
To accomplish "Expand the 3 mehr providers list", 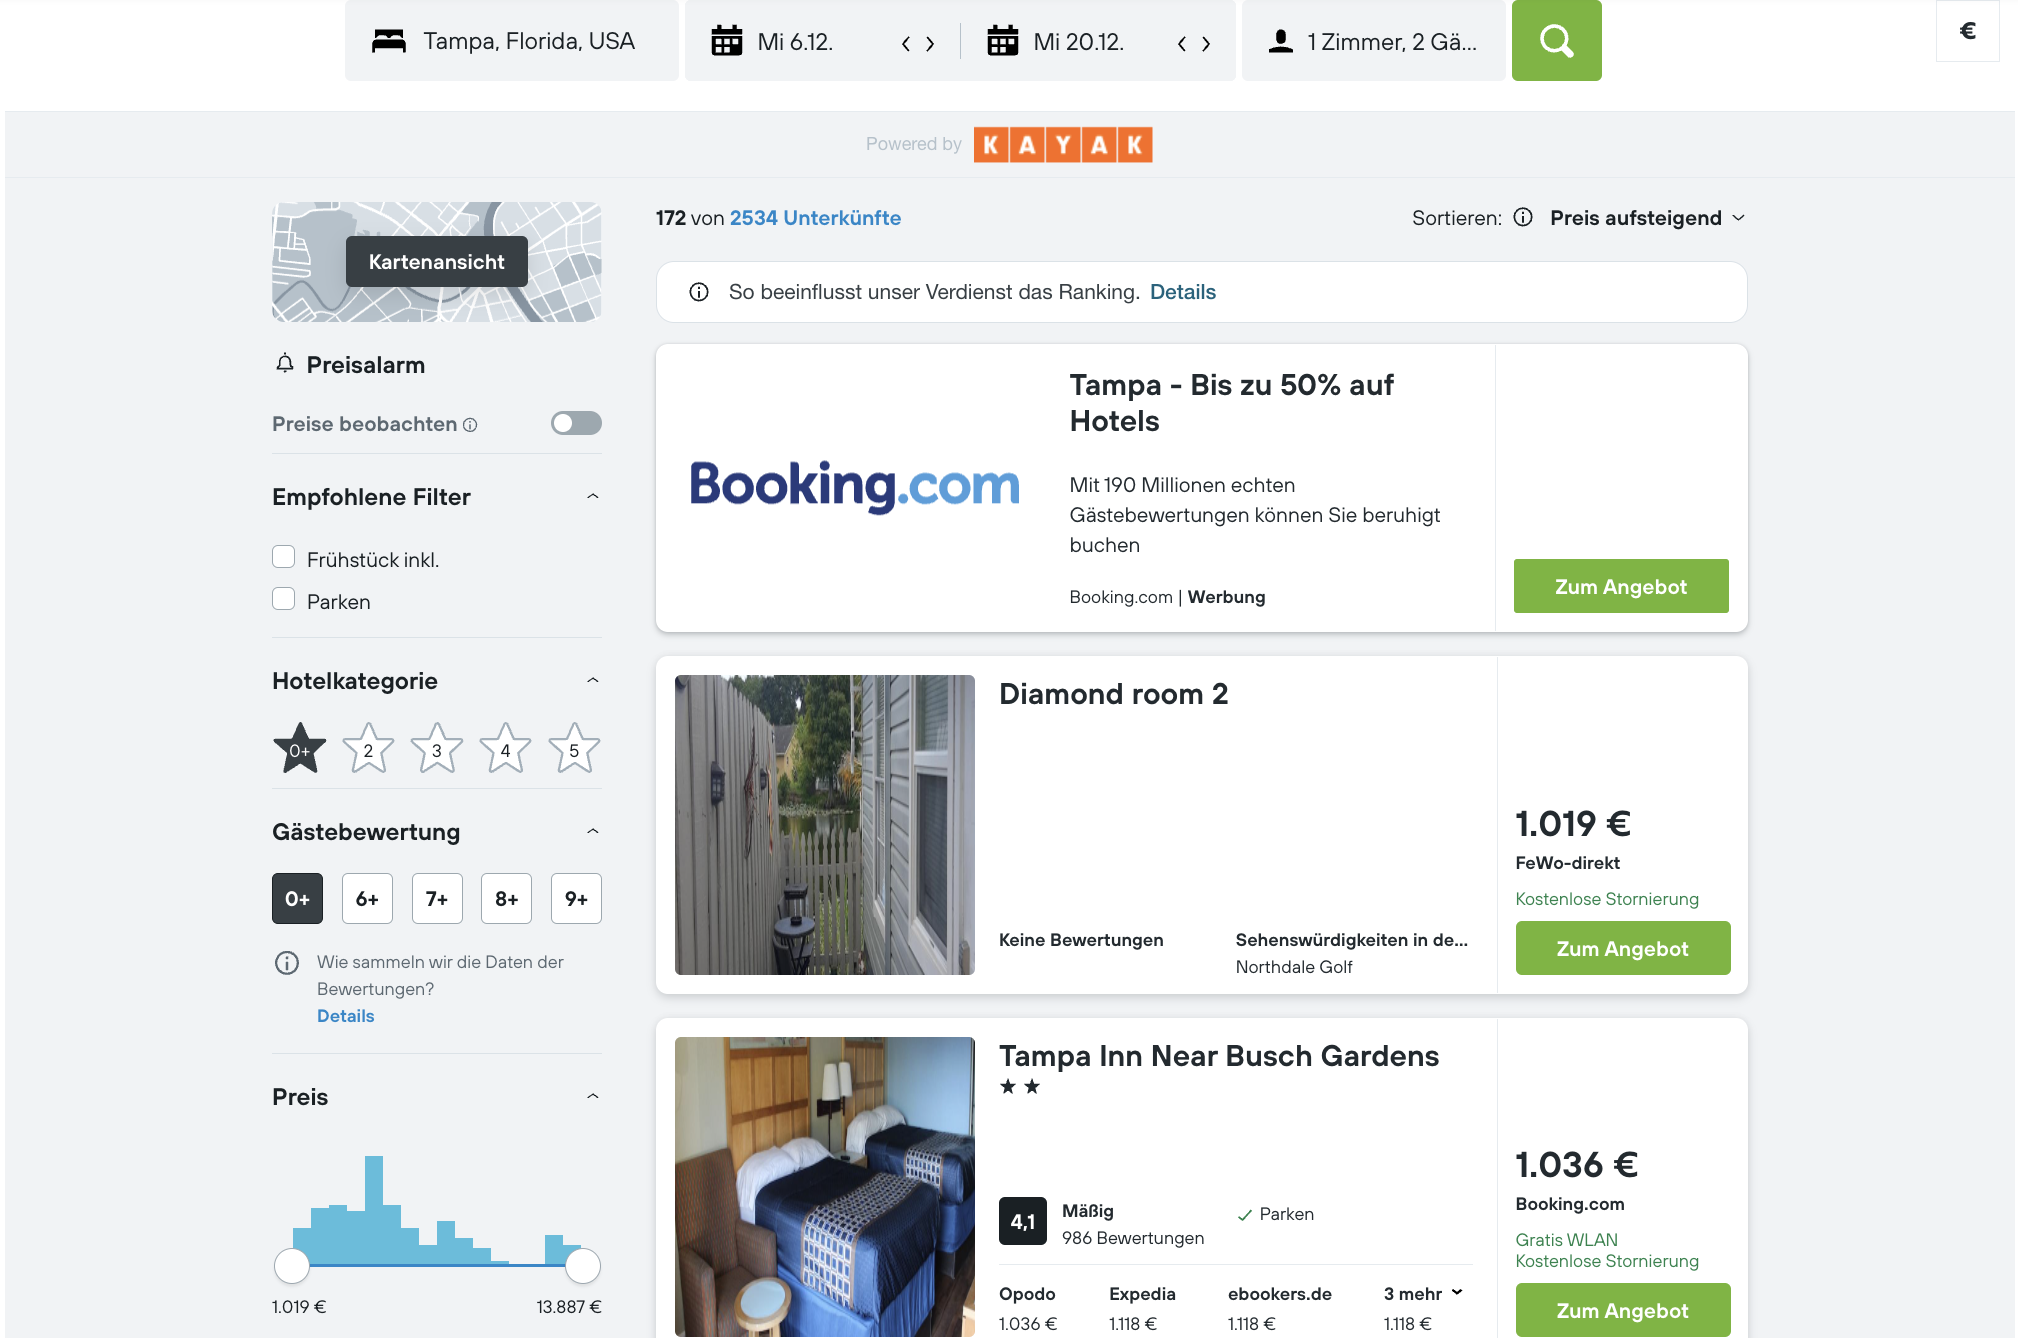I will (x=1423, y=1294).
